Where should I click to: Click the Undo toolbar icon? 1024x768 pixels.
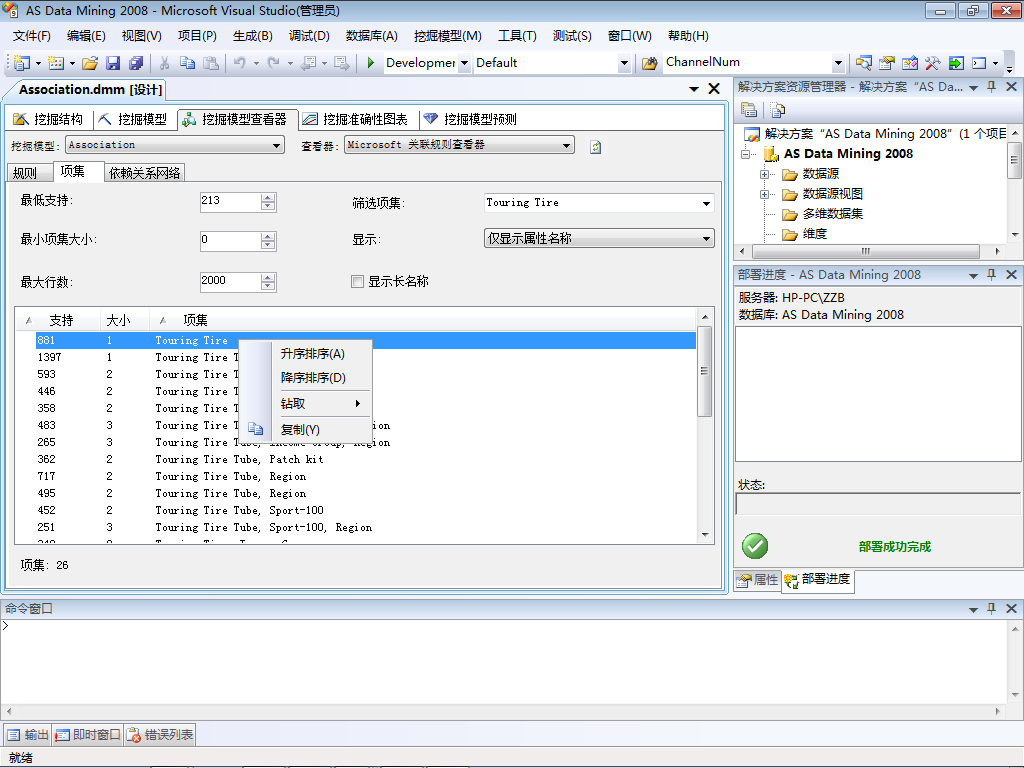tap(240, 63)
